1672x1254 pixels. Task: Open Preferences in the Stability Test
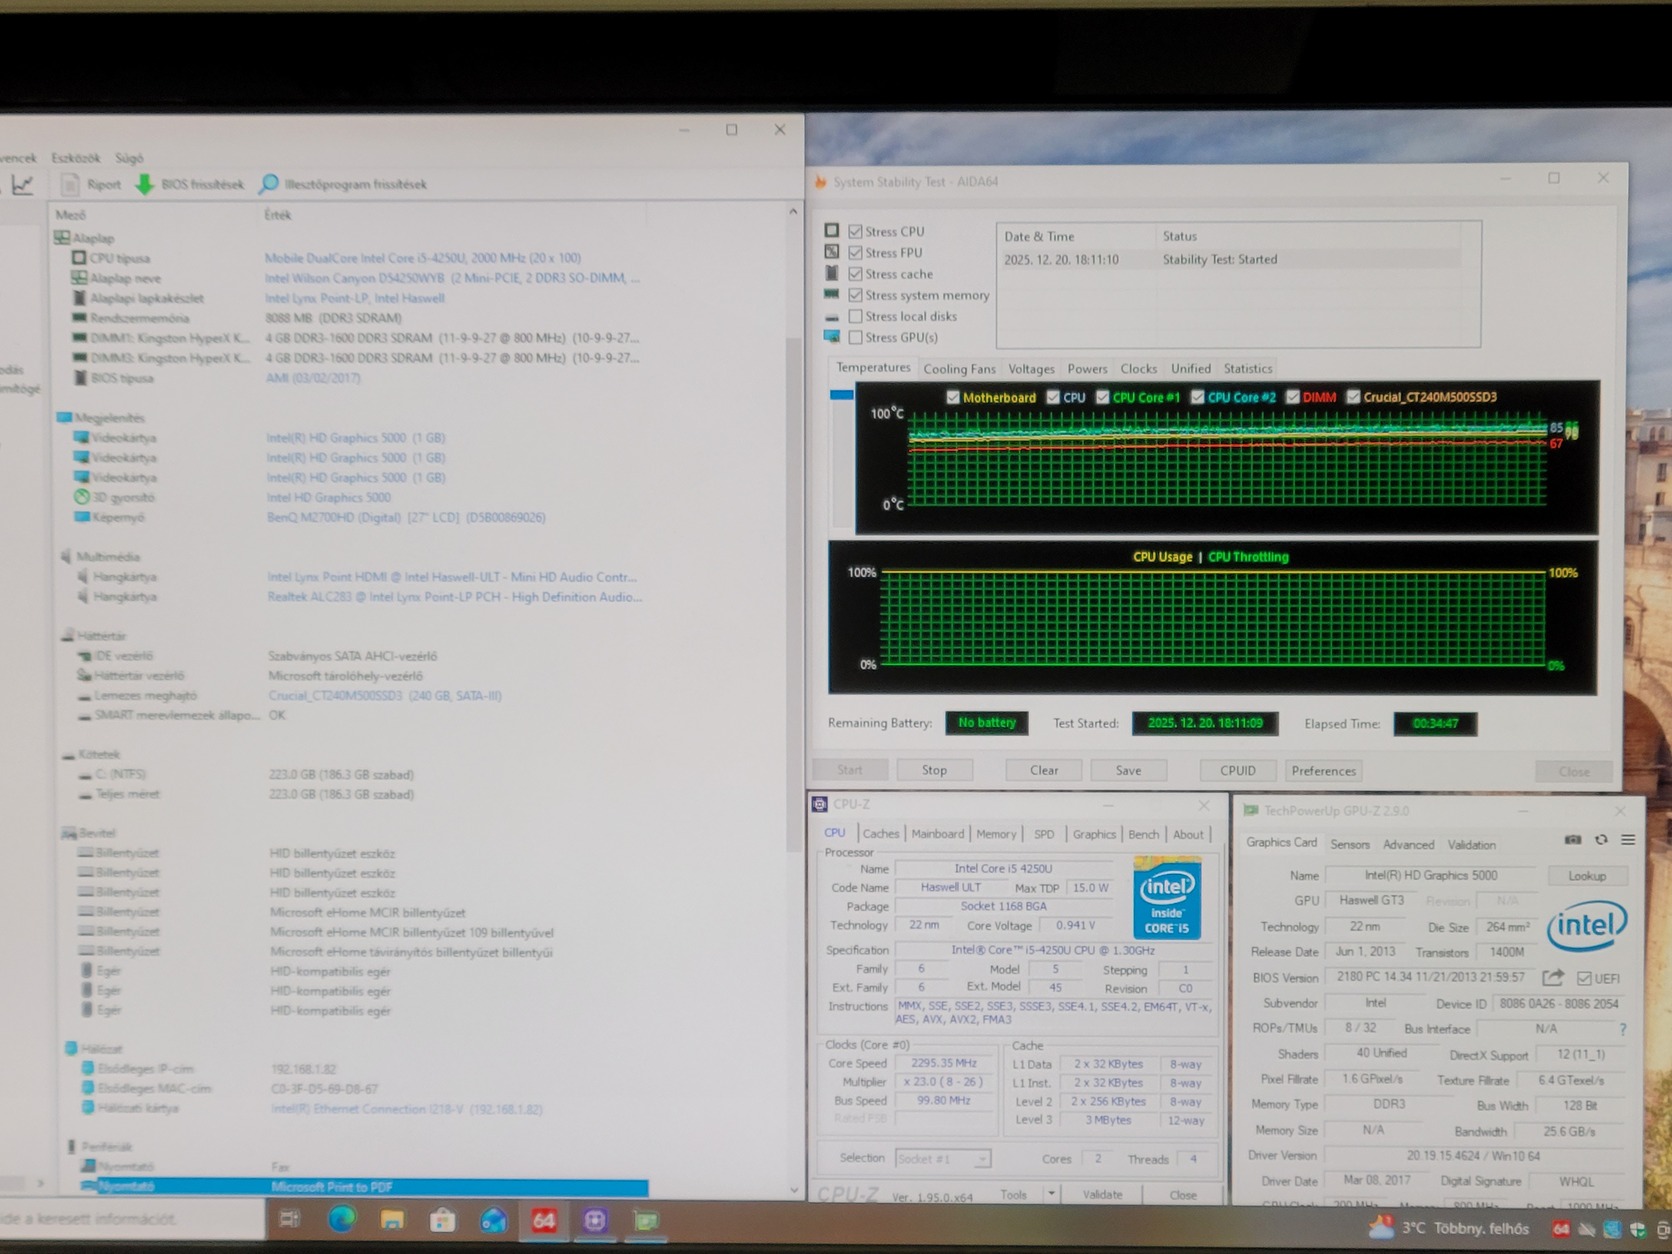1323,771
